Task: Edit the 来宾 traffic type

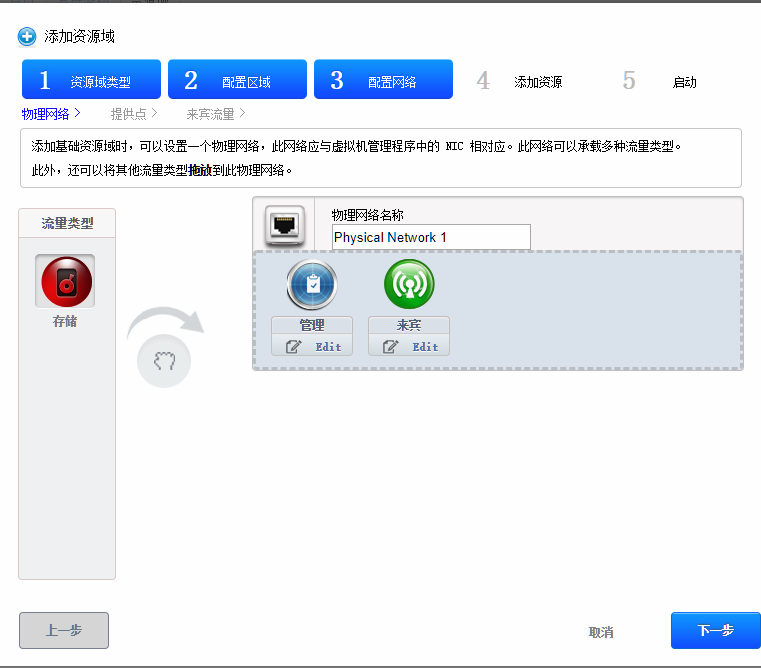Action: [409, 347]
